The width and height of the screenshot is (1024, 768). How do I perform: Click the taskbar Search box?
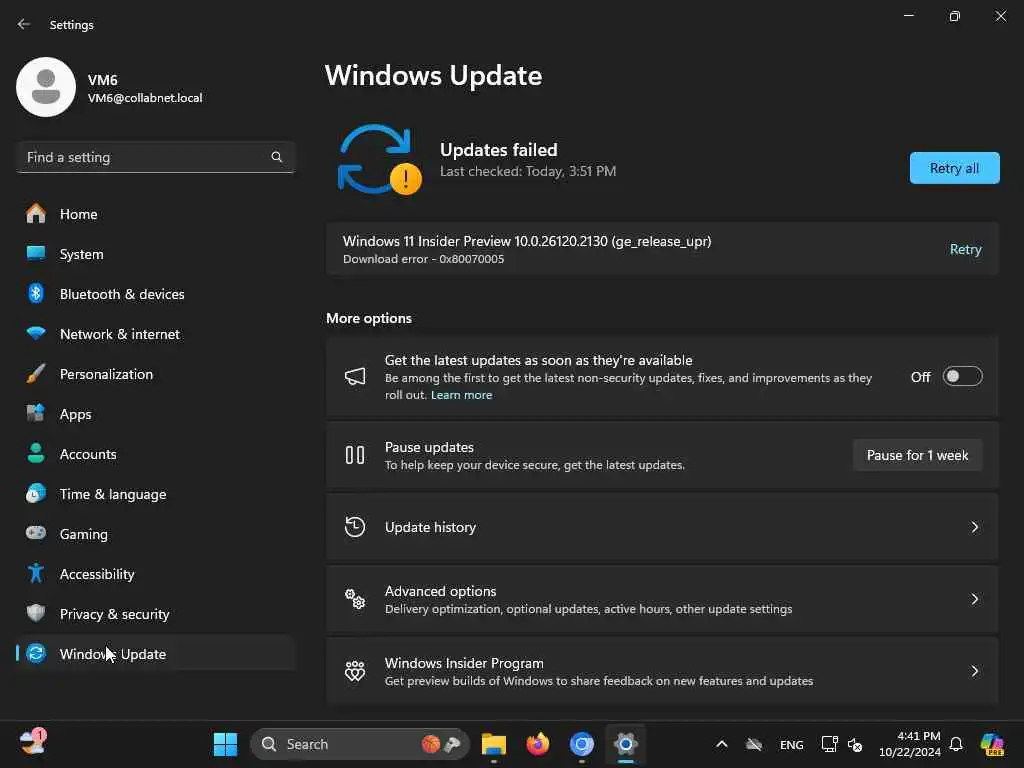[360, 744]
